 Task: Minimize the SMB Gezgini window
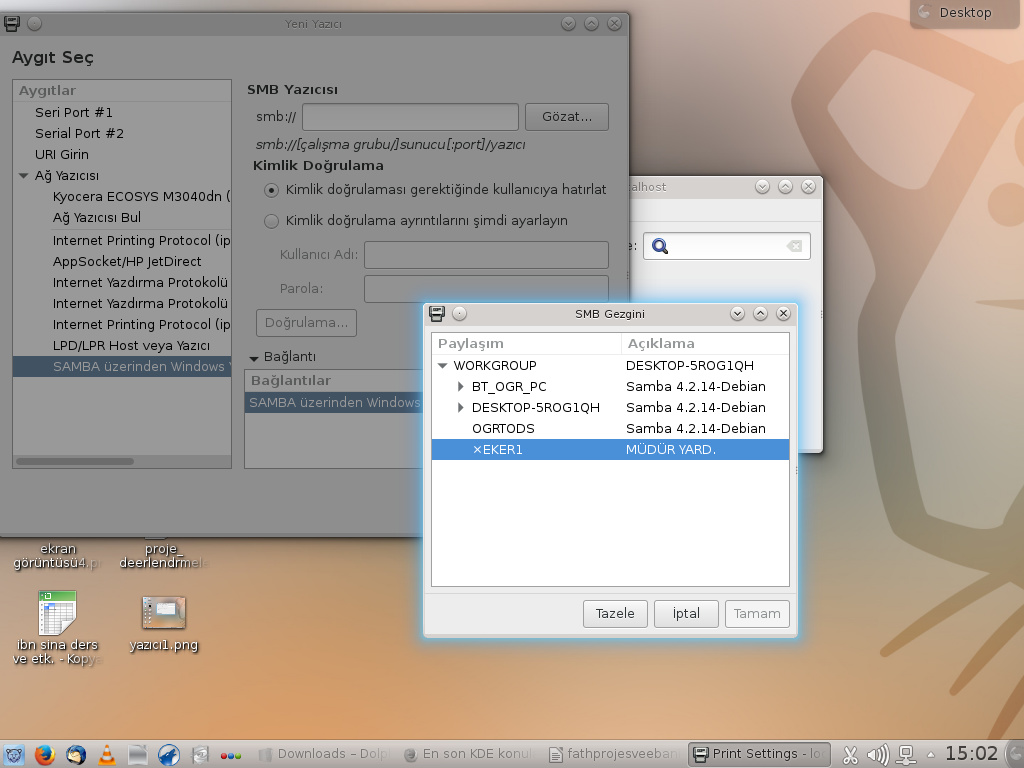point(737,314)
